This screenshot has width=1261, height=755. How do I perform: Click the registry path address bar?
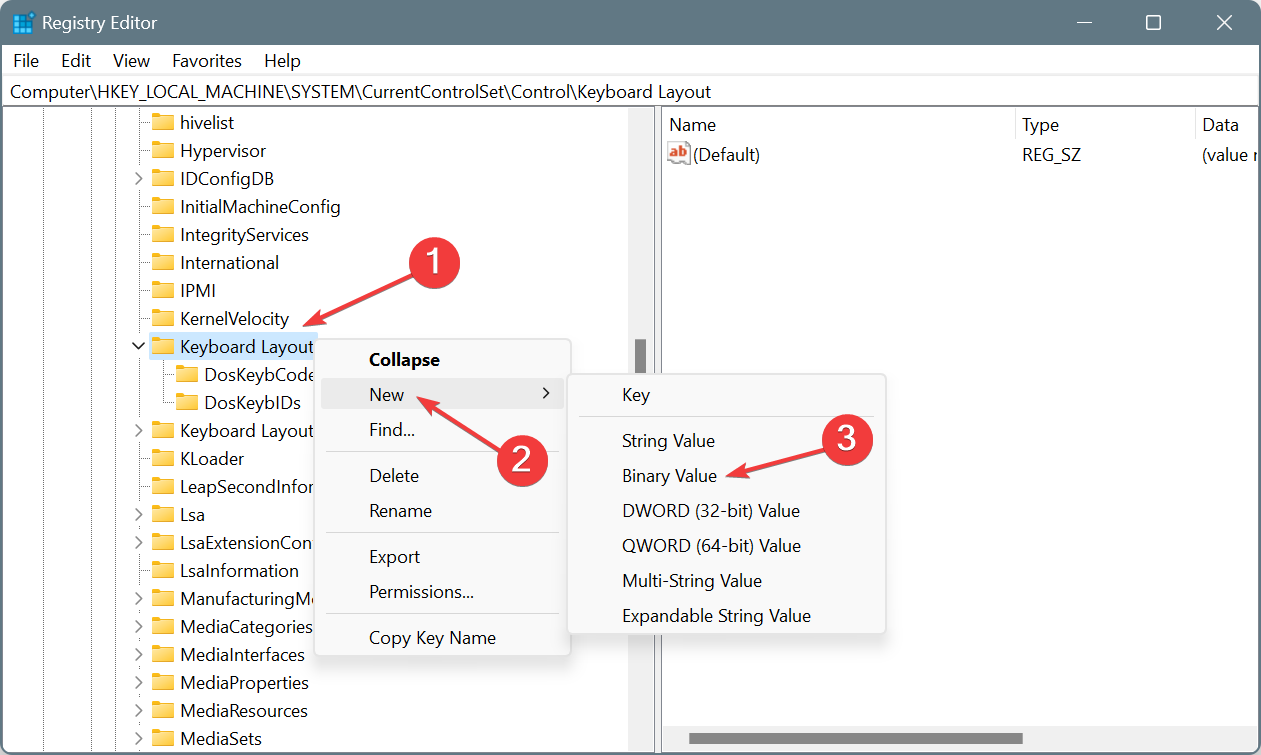[630, 92]
